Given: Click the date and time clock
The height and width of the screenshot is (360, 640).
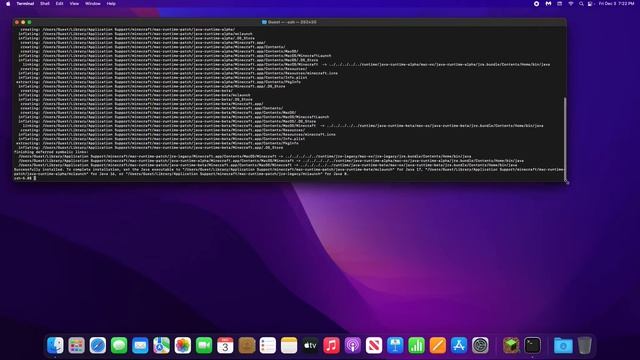Looking at the screenshot, I should [616, 4].
